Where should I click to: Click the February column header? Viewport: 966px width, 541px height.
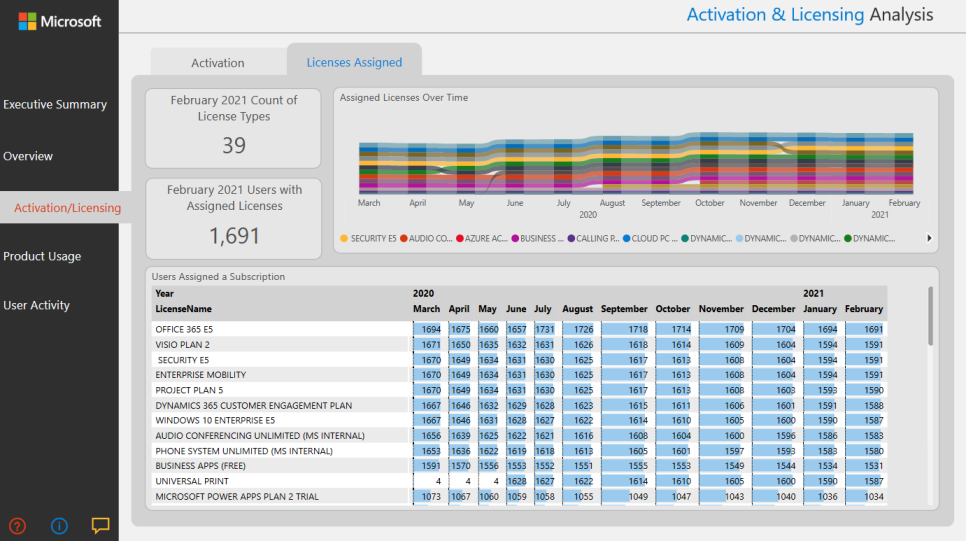(864, 309)
